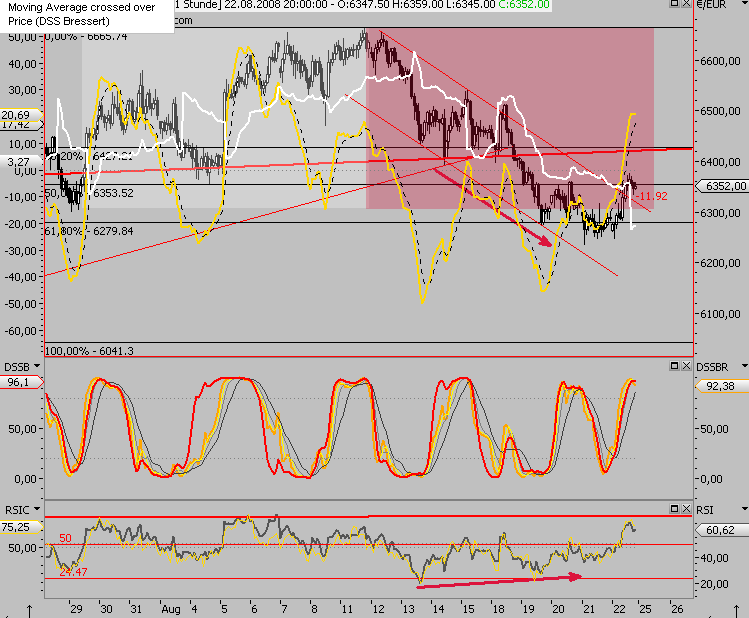The width and height of the screenshot is (749, 618).
Task: Close the RSI indicator panel
Action: [686, 509]
